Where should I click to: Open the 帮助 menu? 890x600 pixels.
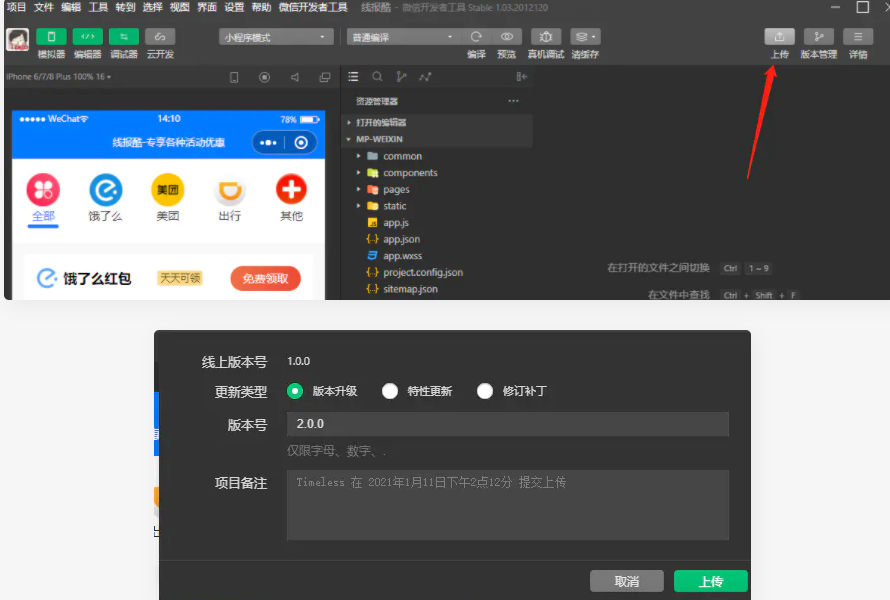(x=261, y=7)
